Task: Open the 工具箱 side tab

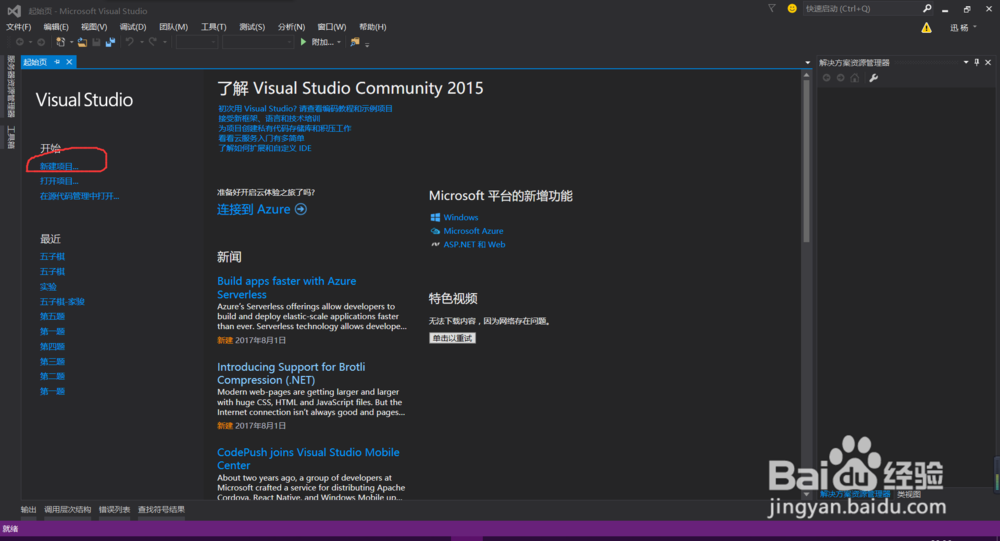Action: [x=11, y=137]
